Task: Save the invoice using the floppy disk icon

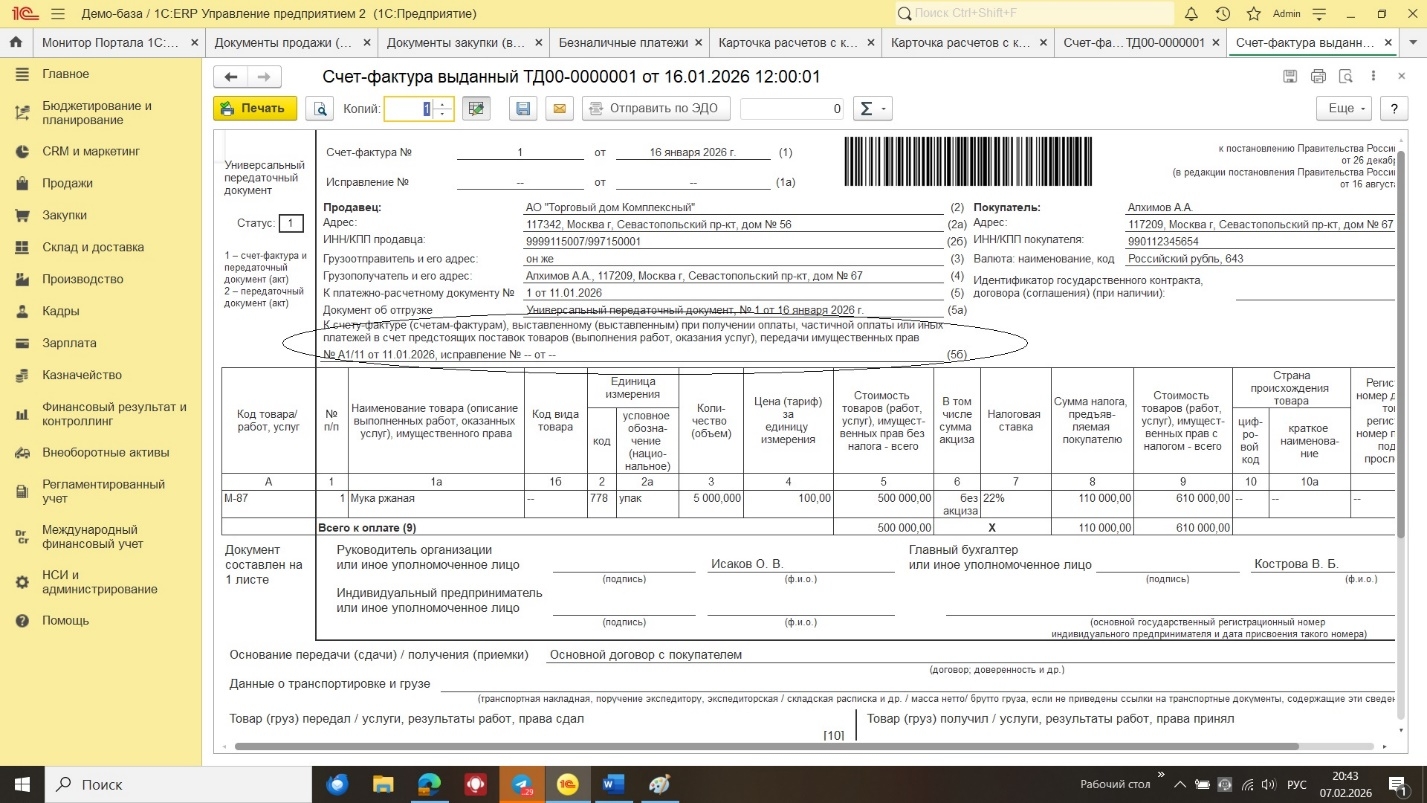Action: click(x=521, y=109)
